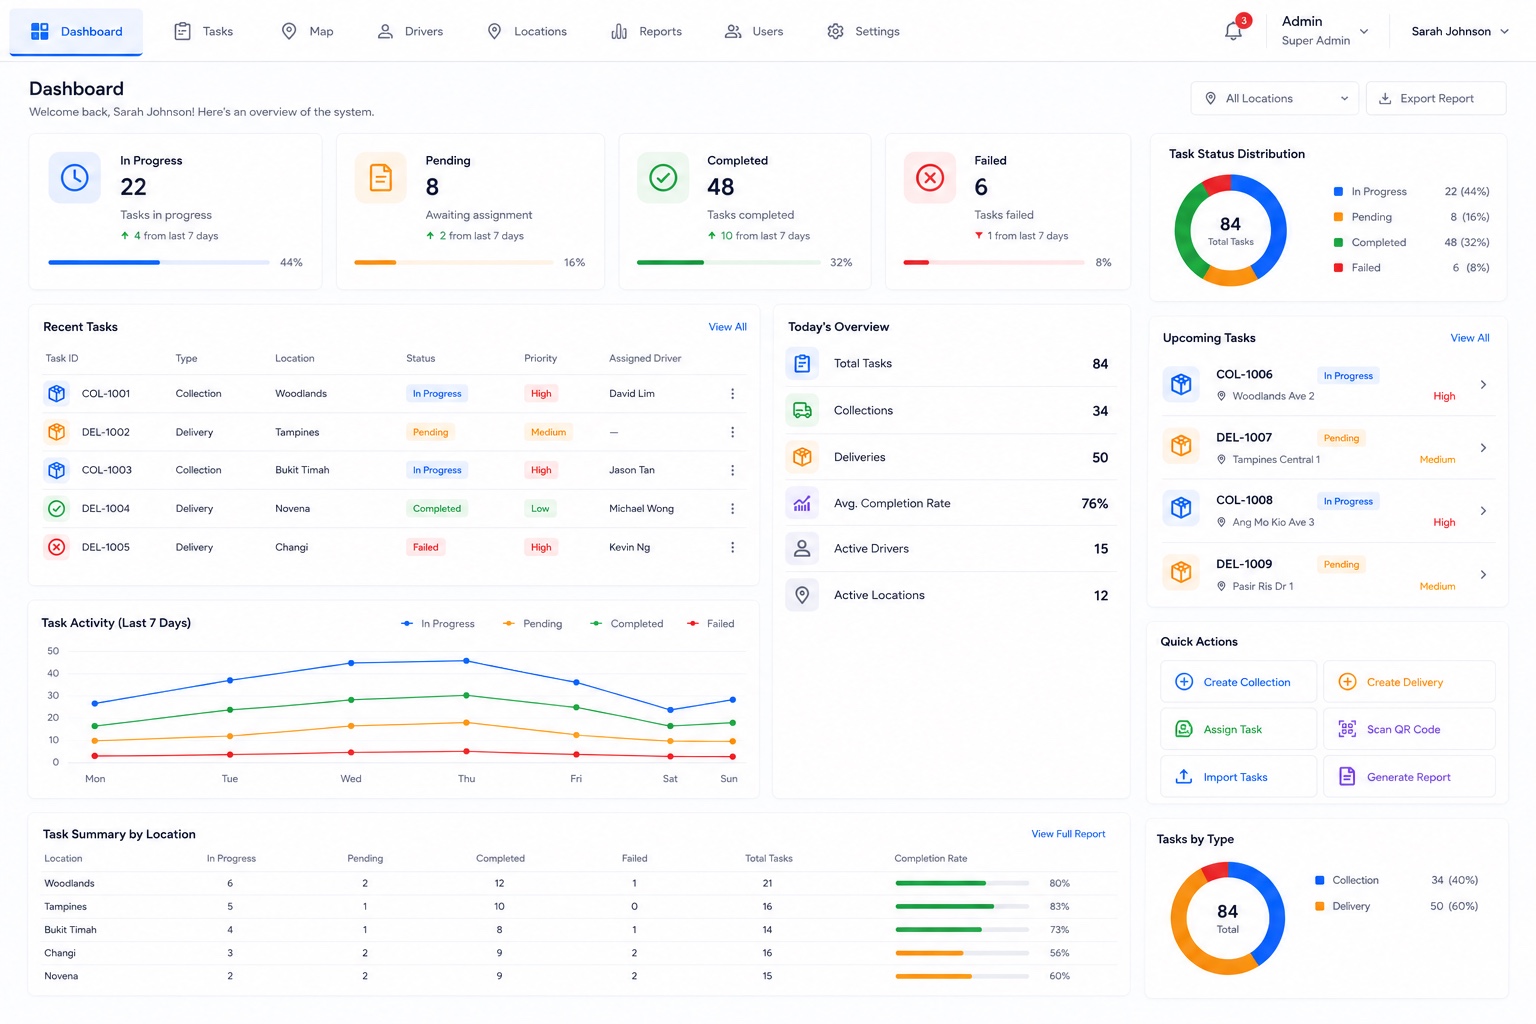Open the Locations tab
Screen dimensions: 1536x1024
526,31
